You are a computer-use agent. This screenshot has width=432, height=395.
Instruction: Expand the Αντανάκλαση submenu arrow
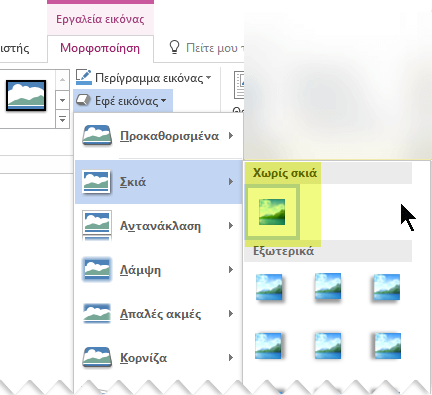(x=231, y=226)
